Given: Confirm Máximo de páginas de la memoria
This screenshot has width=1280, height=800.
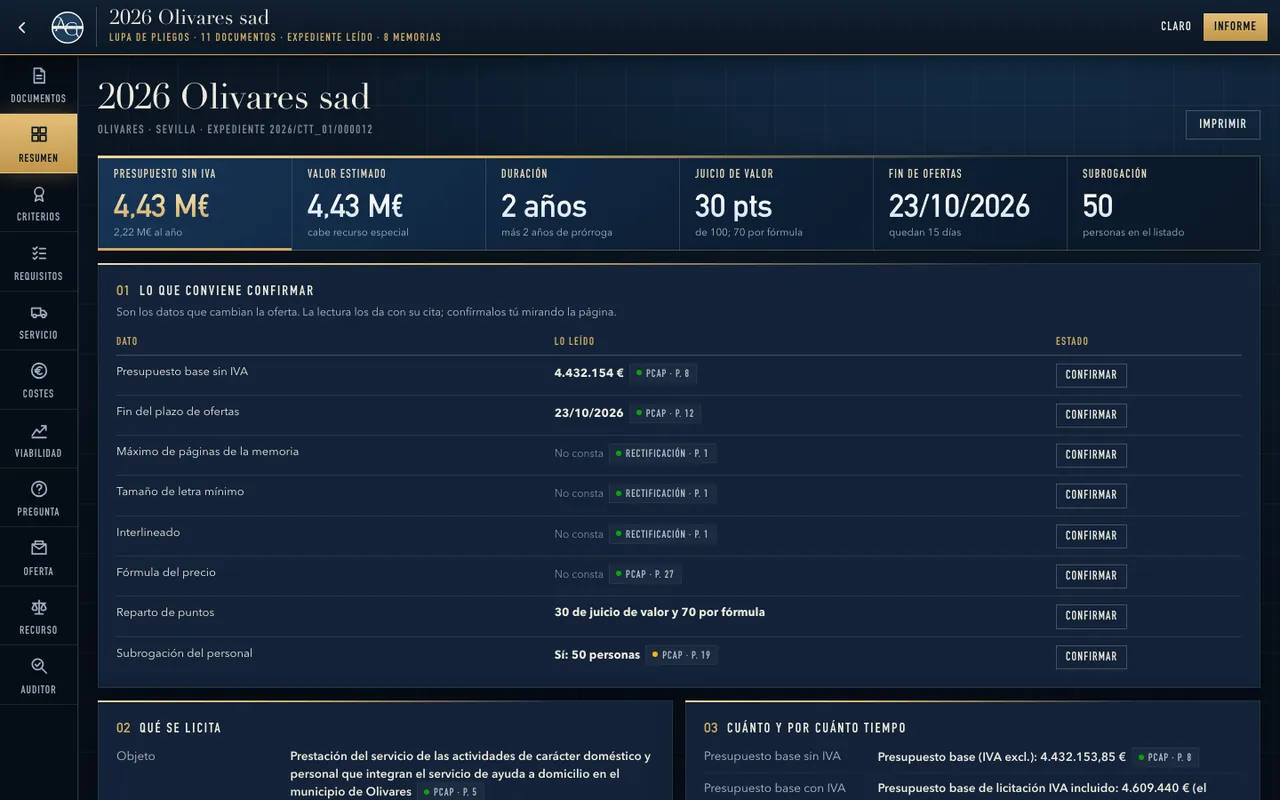Looking at the screenshot, I should [x=1091, y=455].
